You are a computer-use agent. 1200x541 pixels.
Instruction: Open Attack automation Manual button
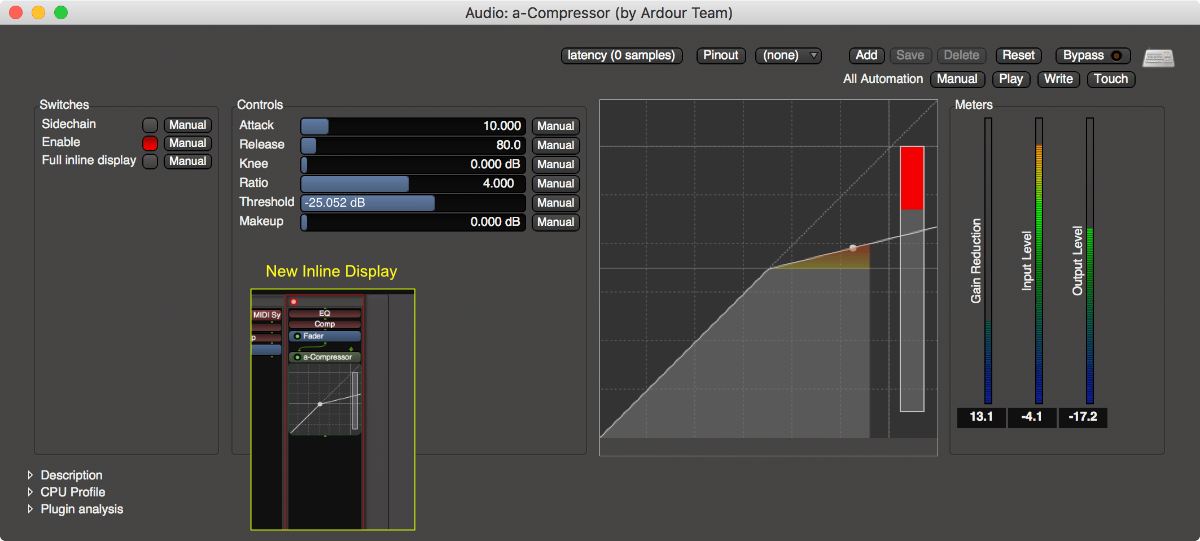(x=555, y=126)
